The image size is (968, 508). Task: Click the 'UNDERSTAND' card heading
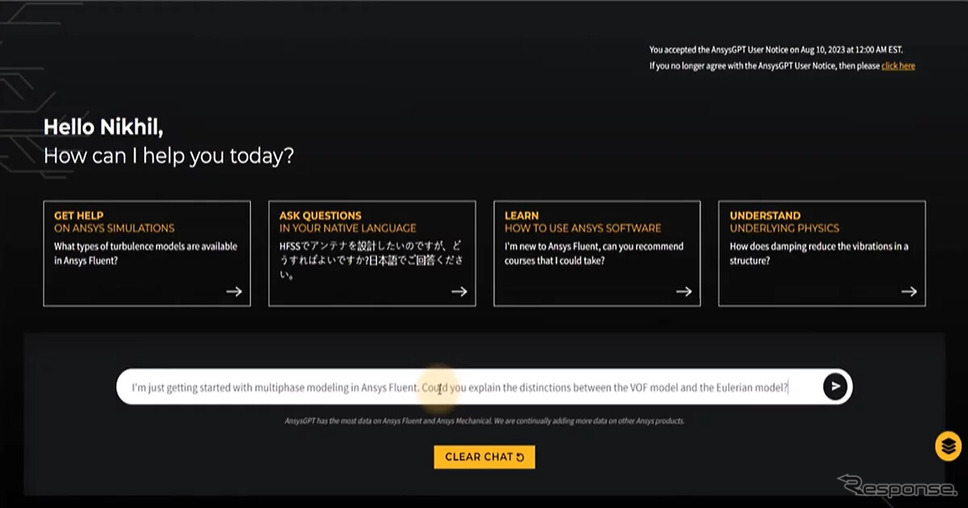(765, 215)
